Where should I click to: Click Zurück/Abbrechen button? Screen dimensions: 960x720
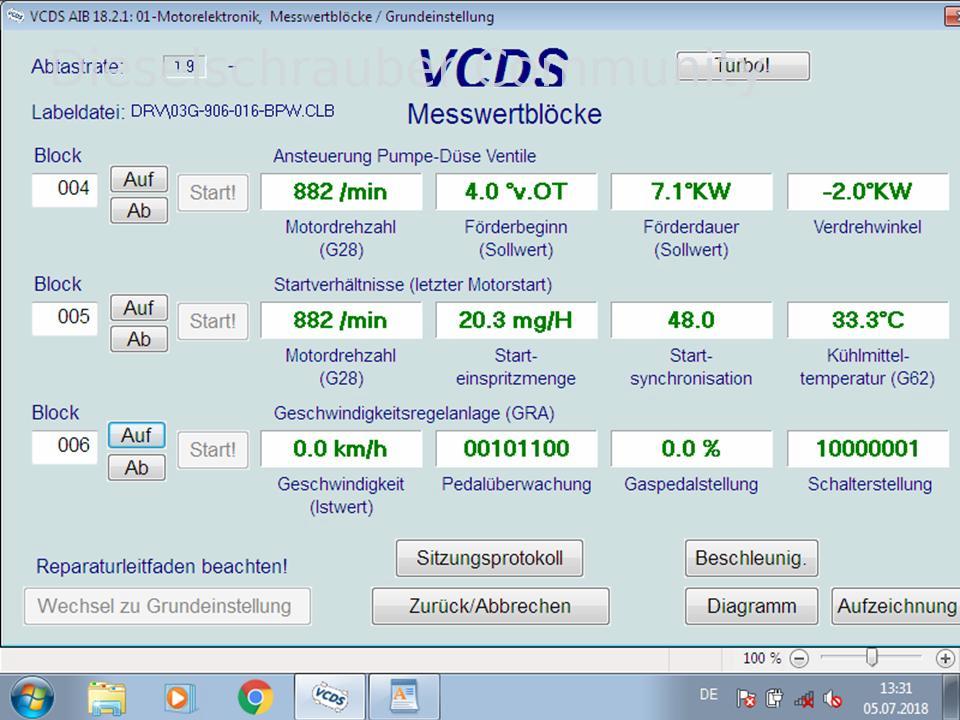coord(490,606)
